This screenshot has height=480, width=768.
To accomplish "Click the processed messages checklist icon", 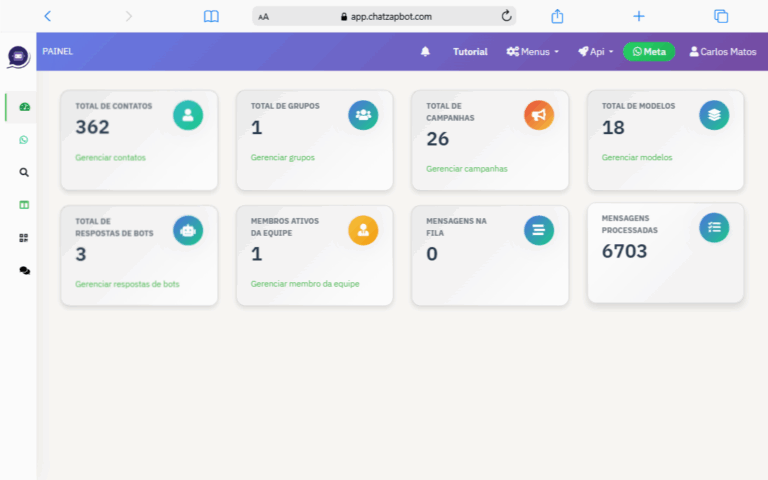I will pos(714,227).
